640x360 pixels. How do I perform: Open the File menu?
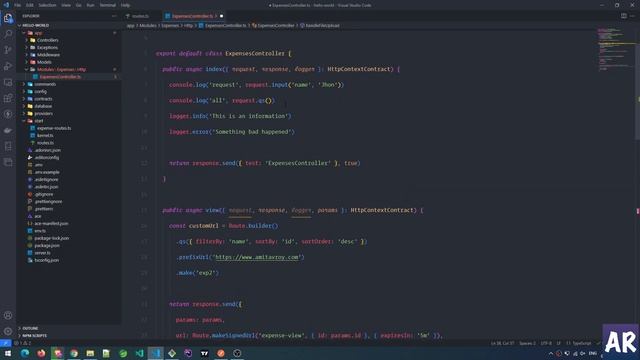18,5
